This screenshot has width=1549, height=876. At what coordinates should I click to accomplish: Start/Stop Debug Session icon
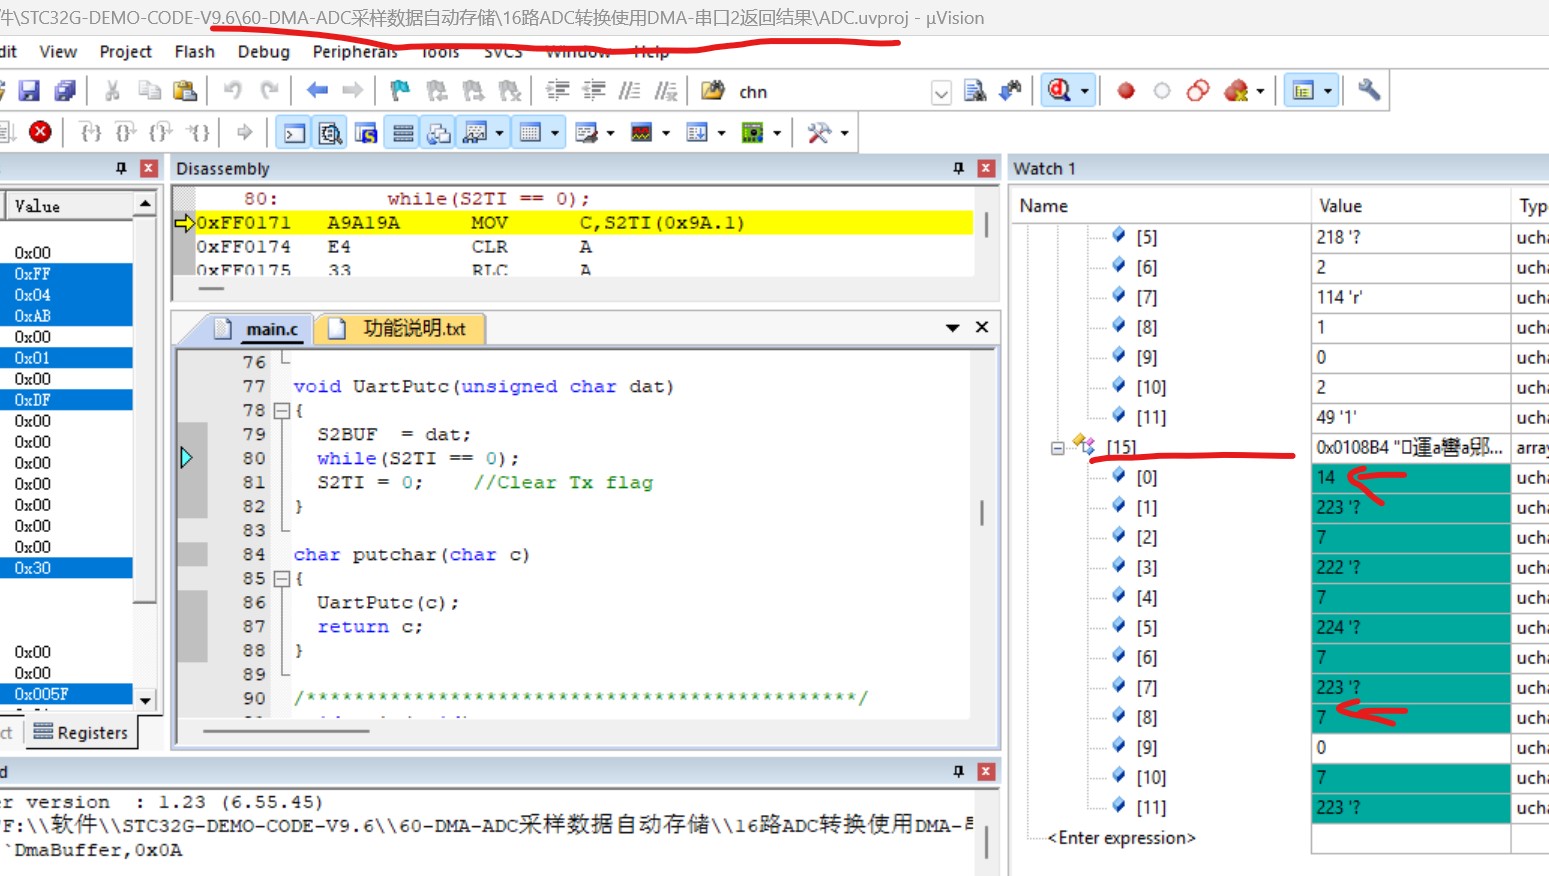click(1059, 91)
